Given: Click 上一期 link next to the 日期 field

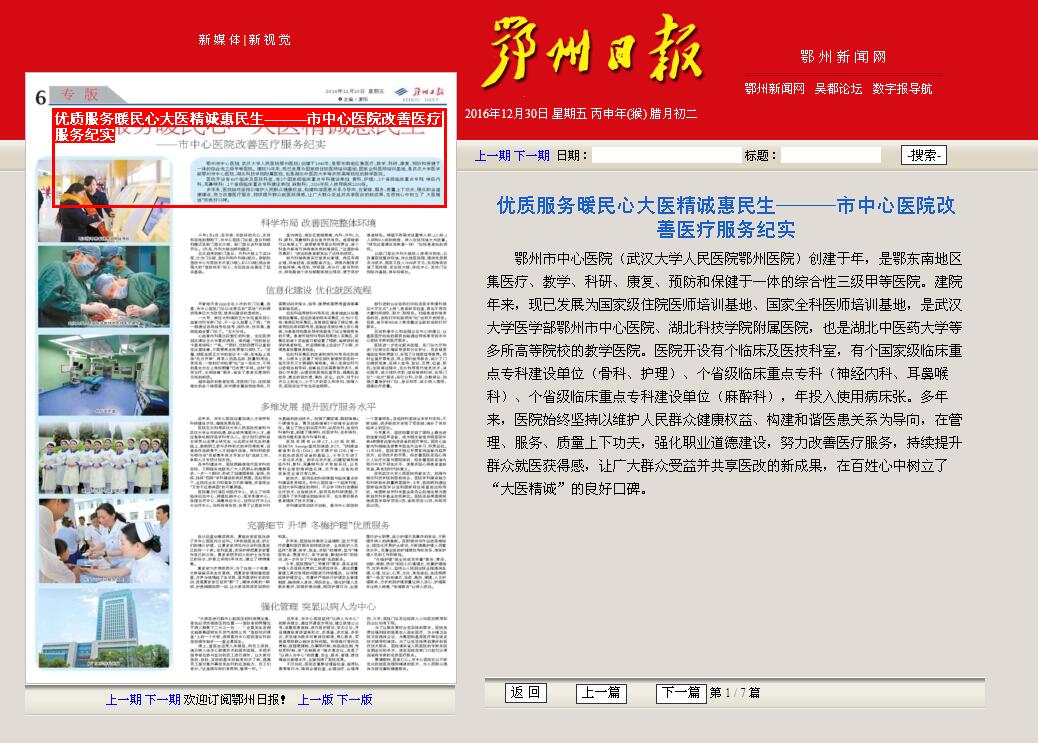Looking at the screenshot, I should click(x=493, y=156).
